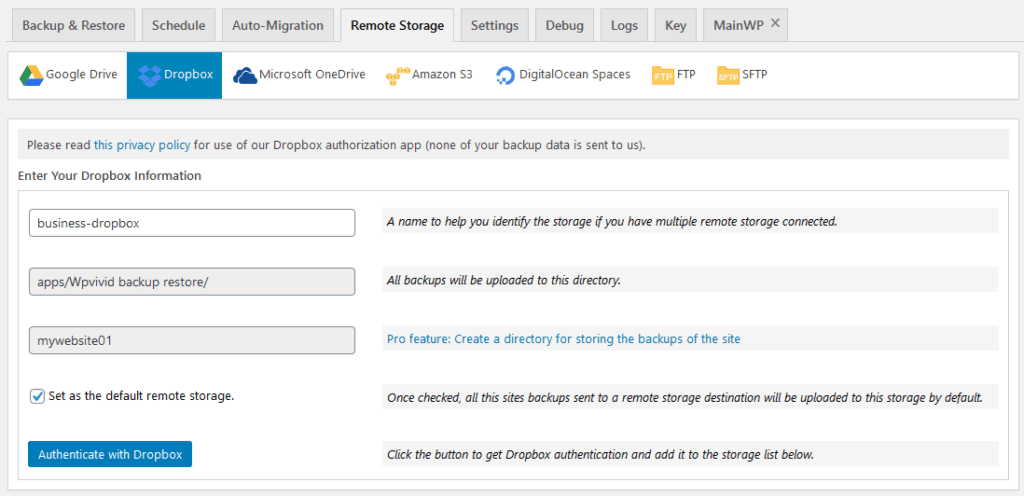Click the Enter Your Dropbox Information heading

point(110,176)
